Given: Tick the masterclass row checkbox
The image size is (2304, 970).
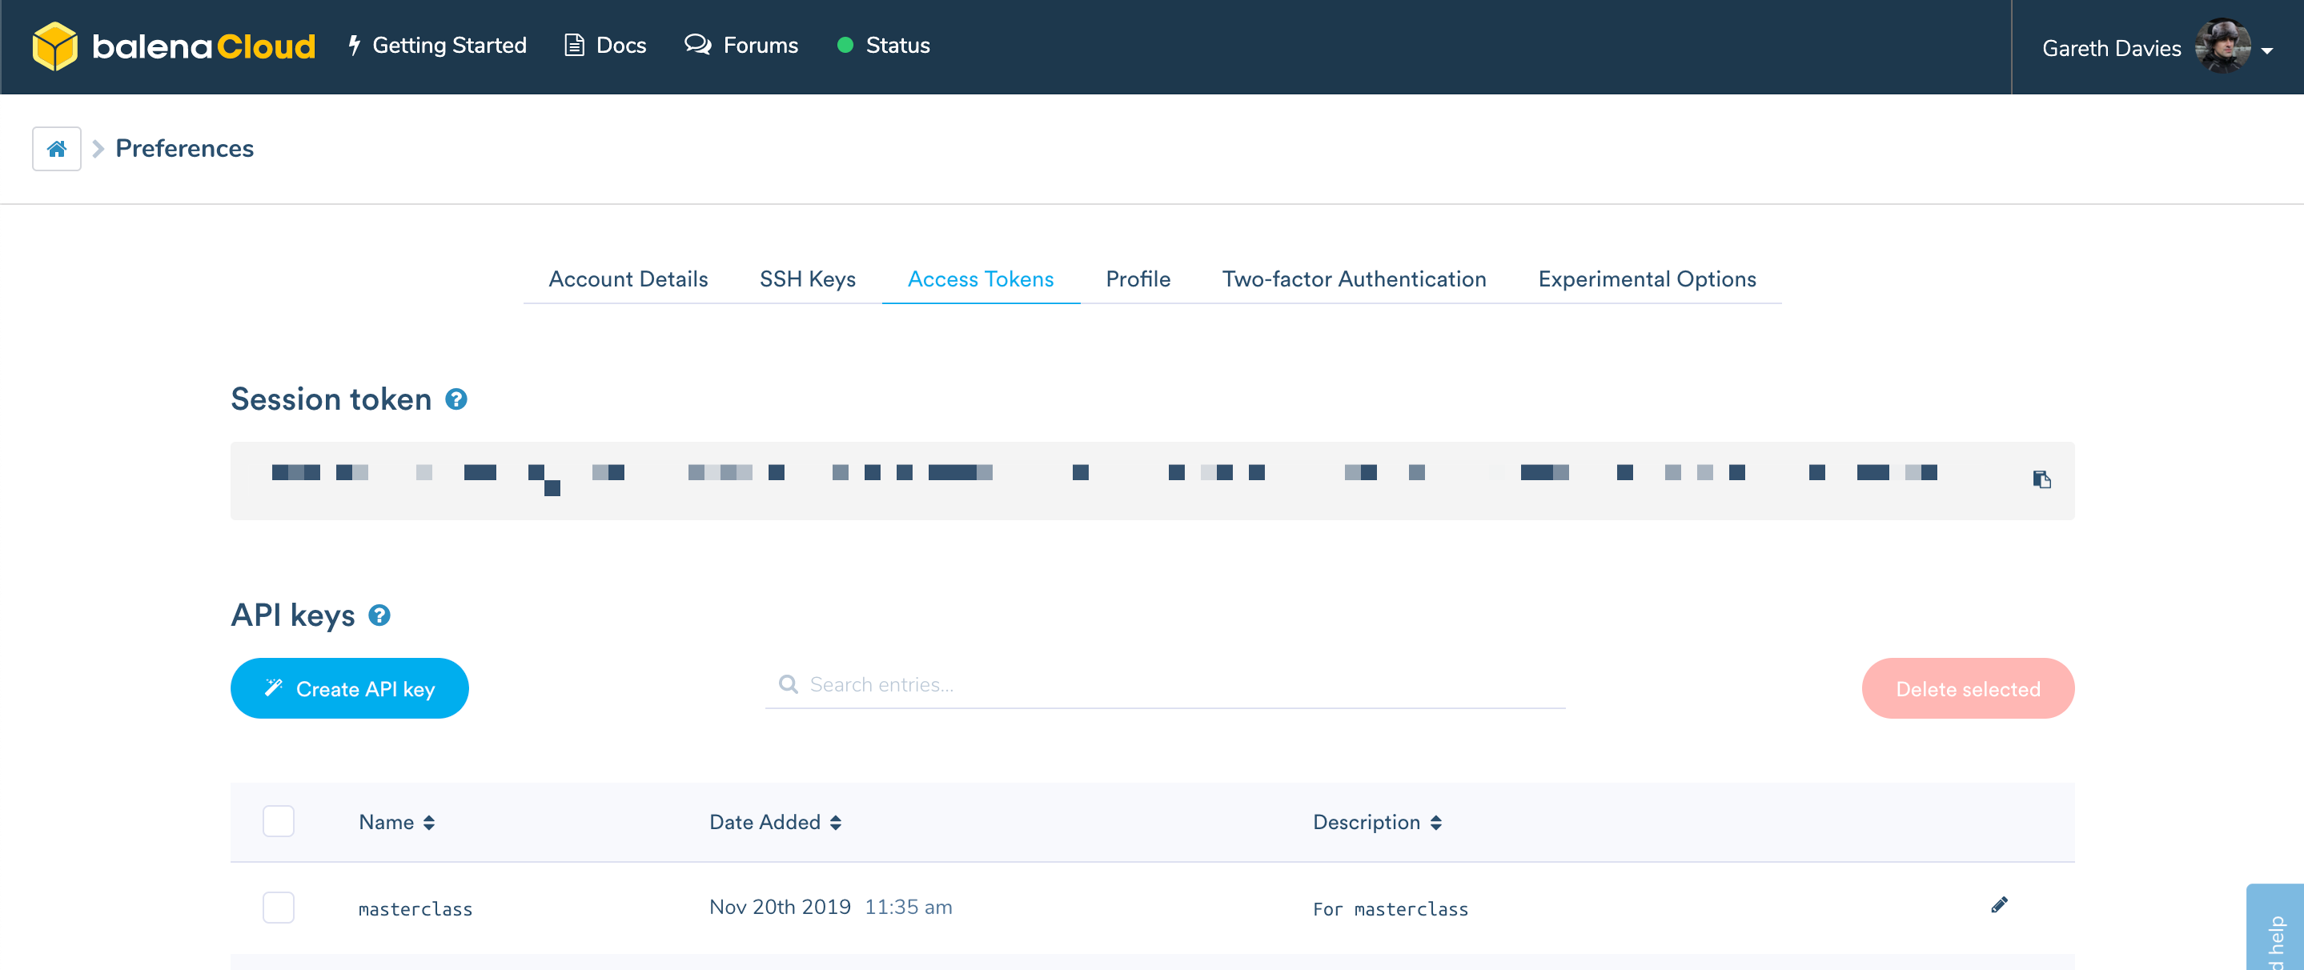Looking at the screenshot, I should point(278,908).
